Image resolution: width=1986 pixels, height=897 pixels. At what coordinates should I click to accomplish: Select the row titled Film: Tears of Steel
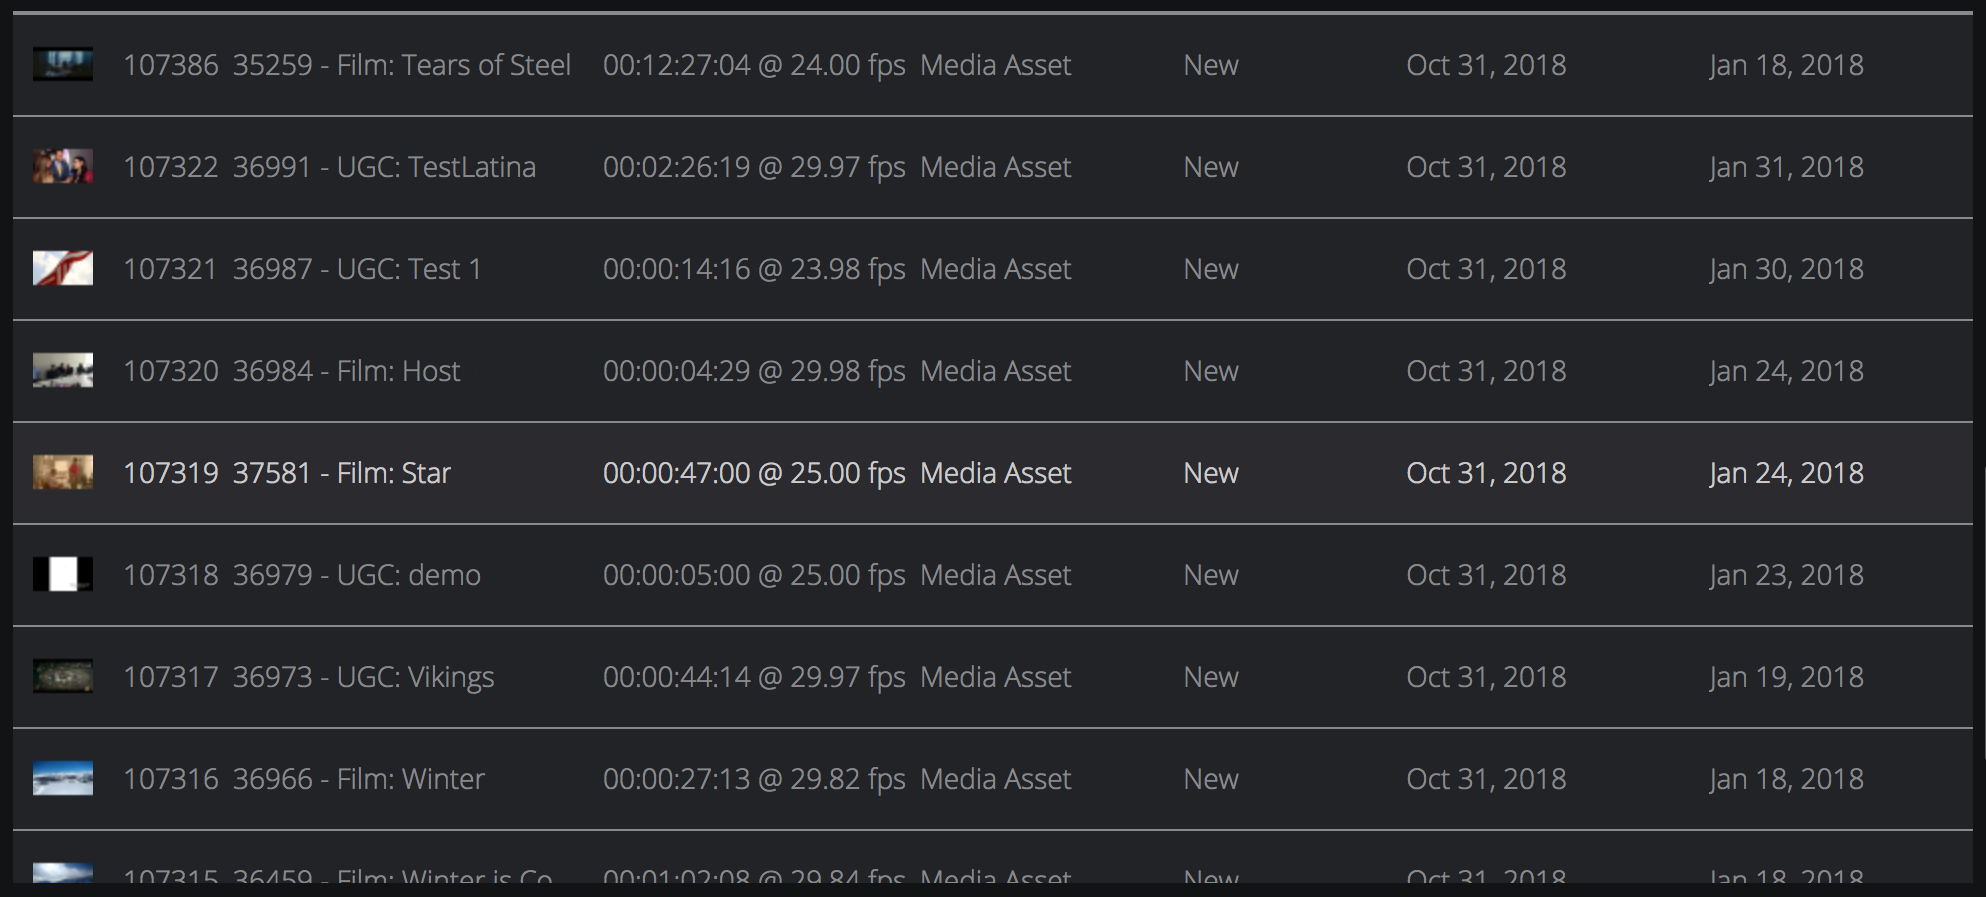click(401, 65)
